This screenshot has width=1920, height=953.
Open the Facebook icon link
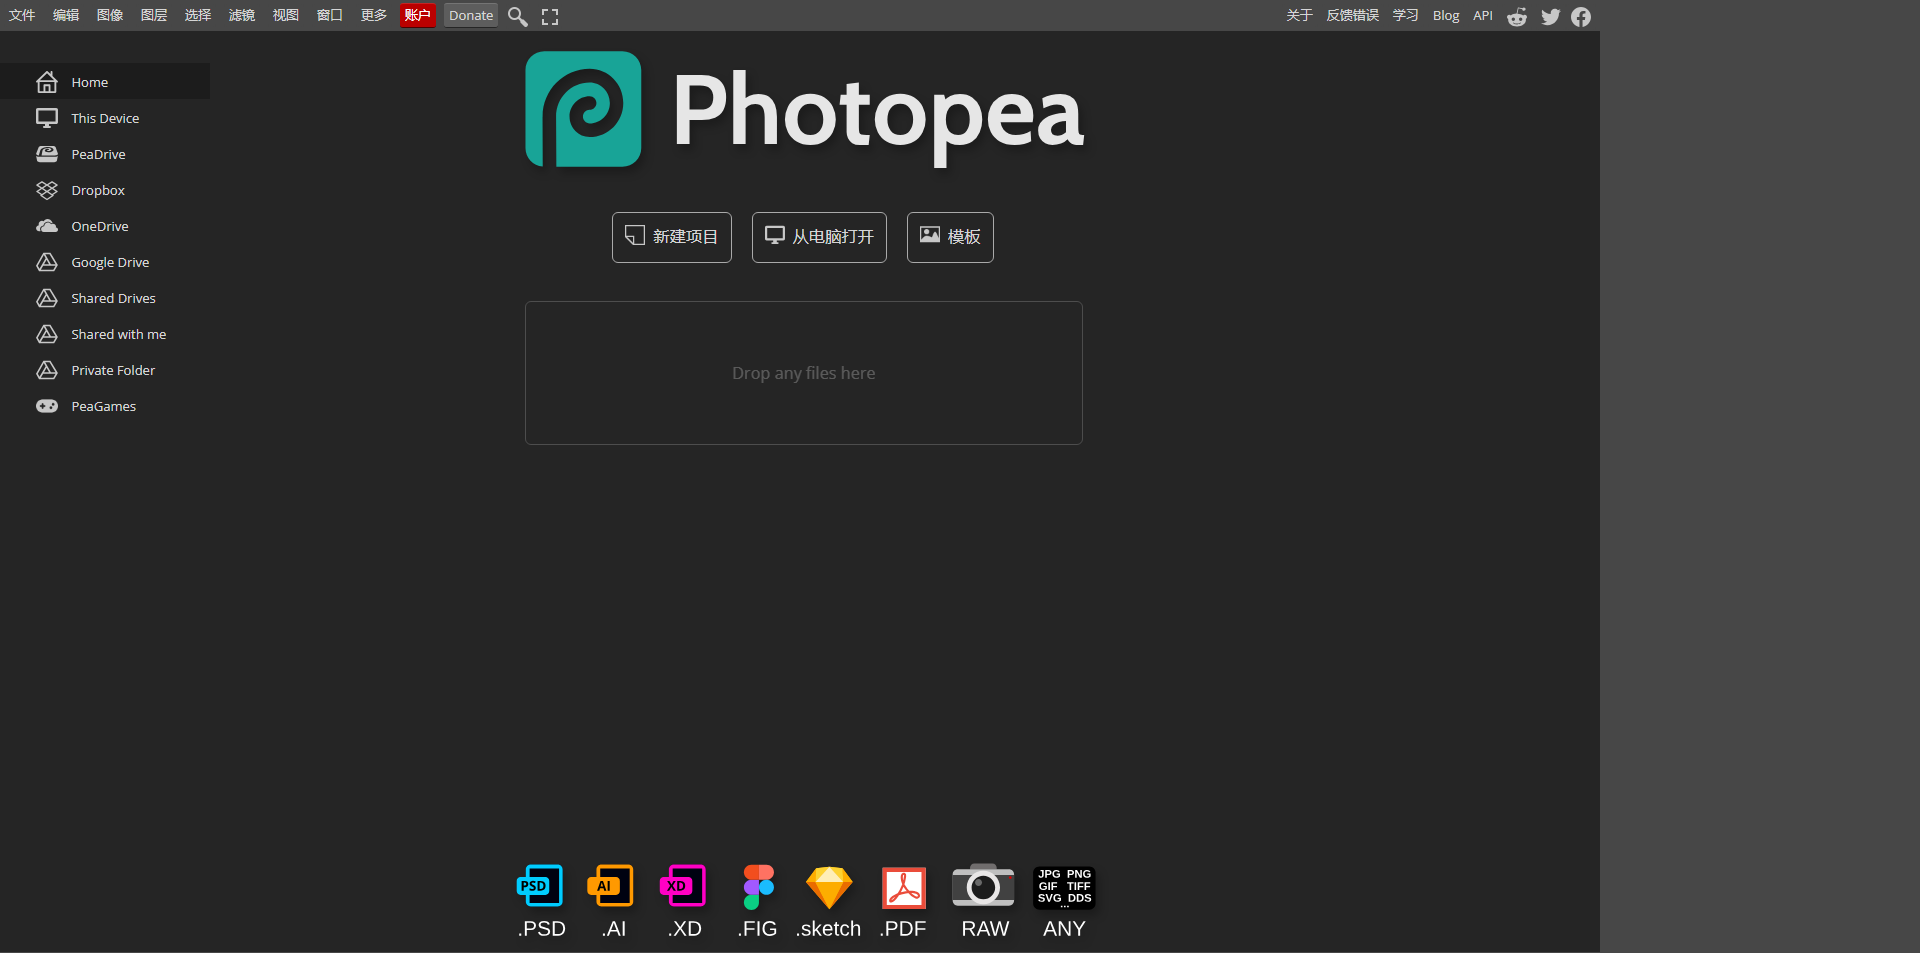pos(1581,16)
